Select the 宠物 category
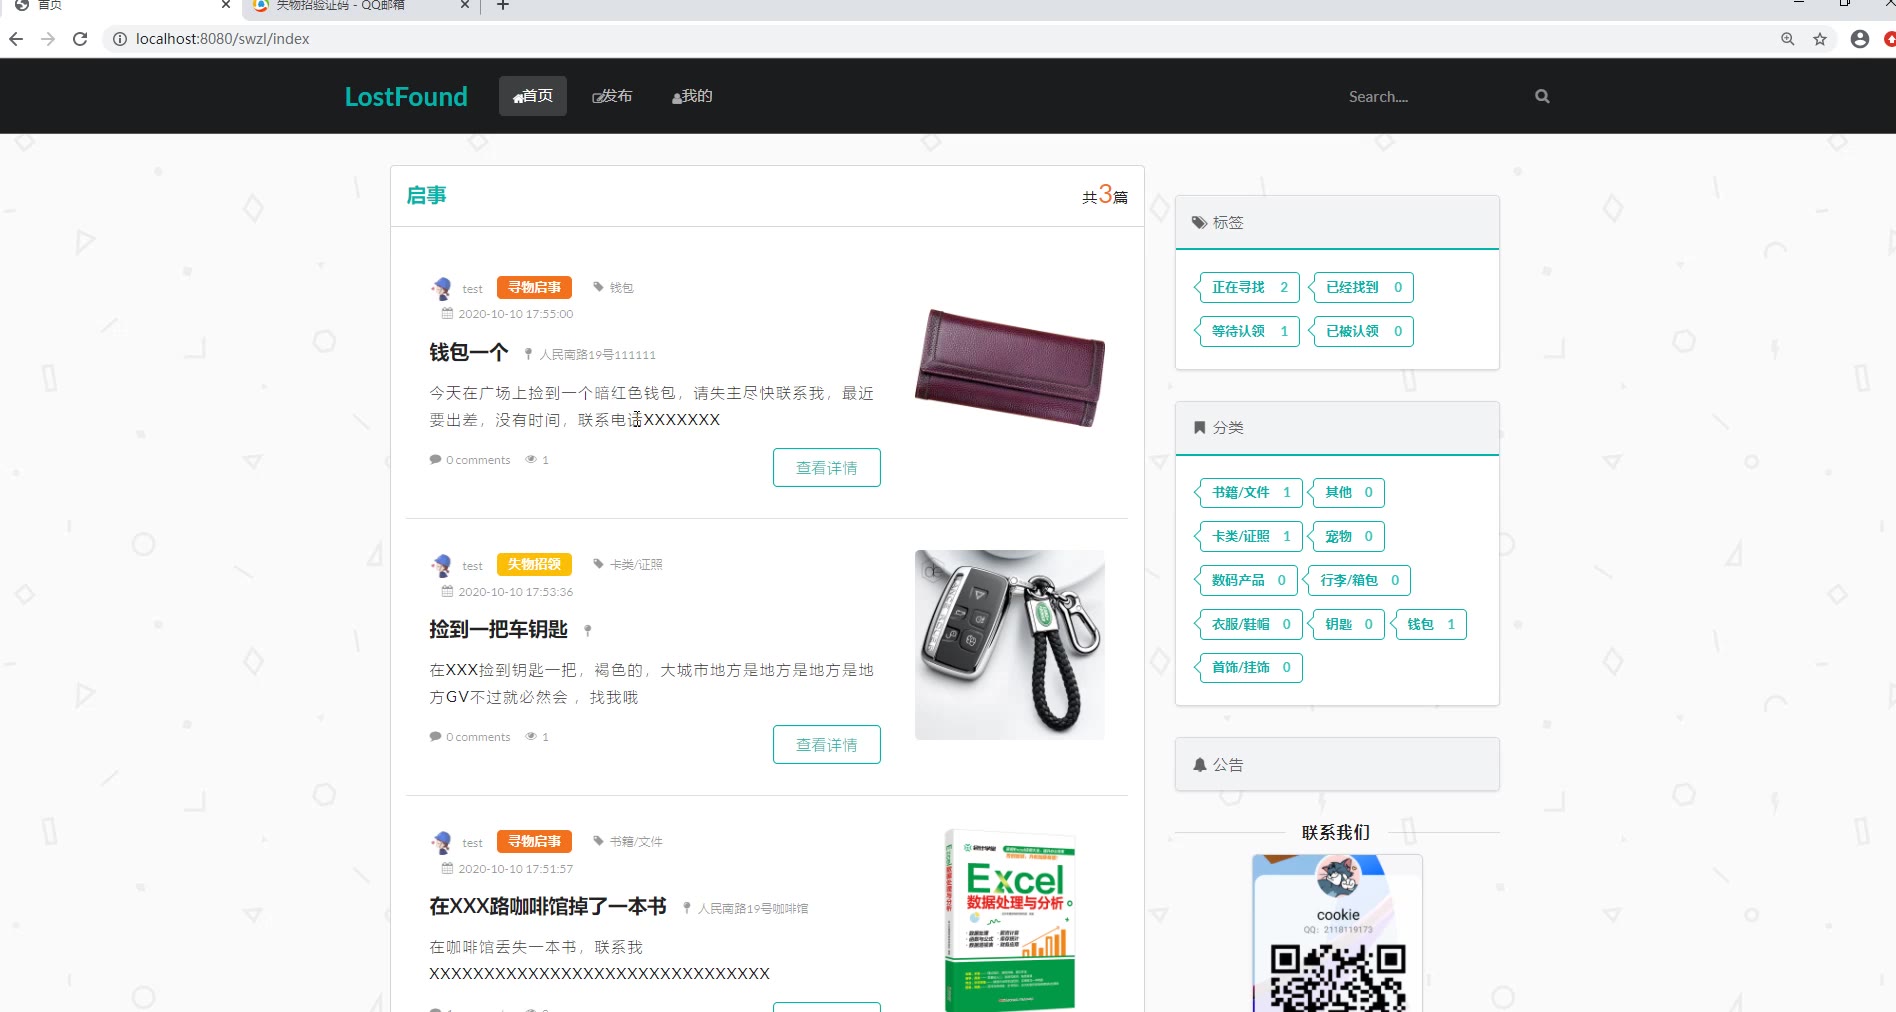This screenshot has width=1896, height=1012. coord(1347,536)
